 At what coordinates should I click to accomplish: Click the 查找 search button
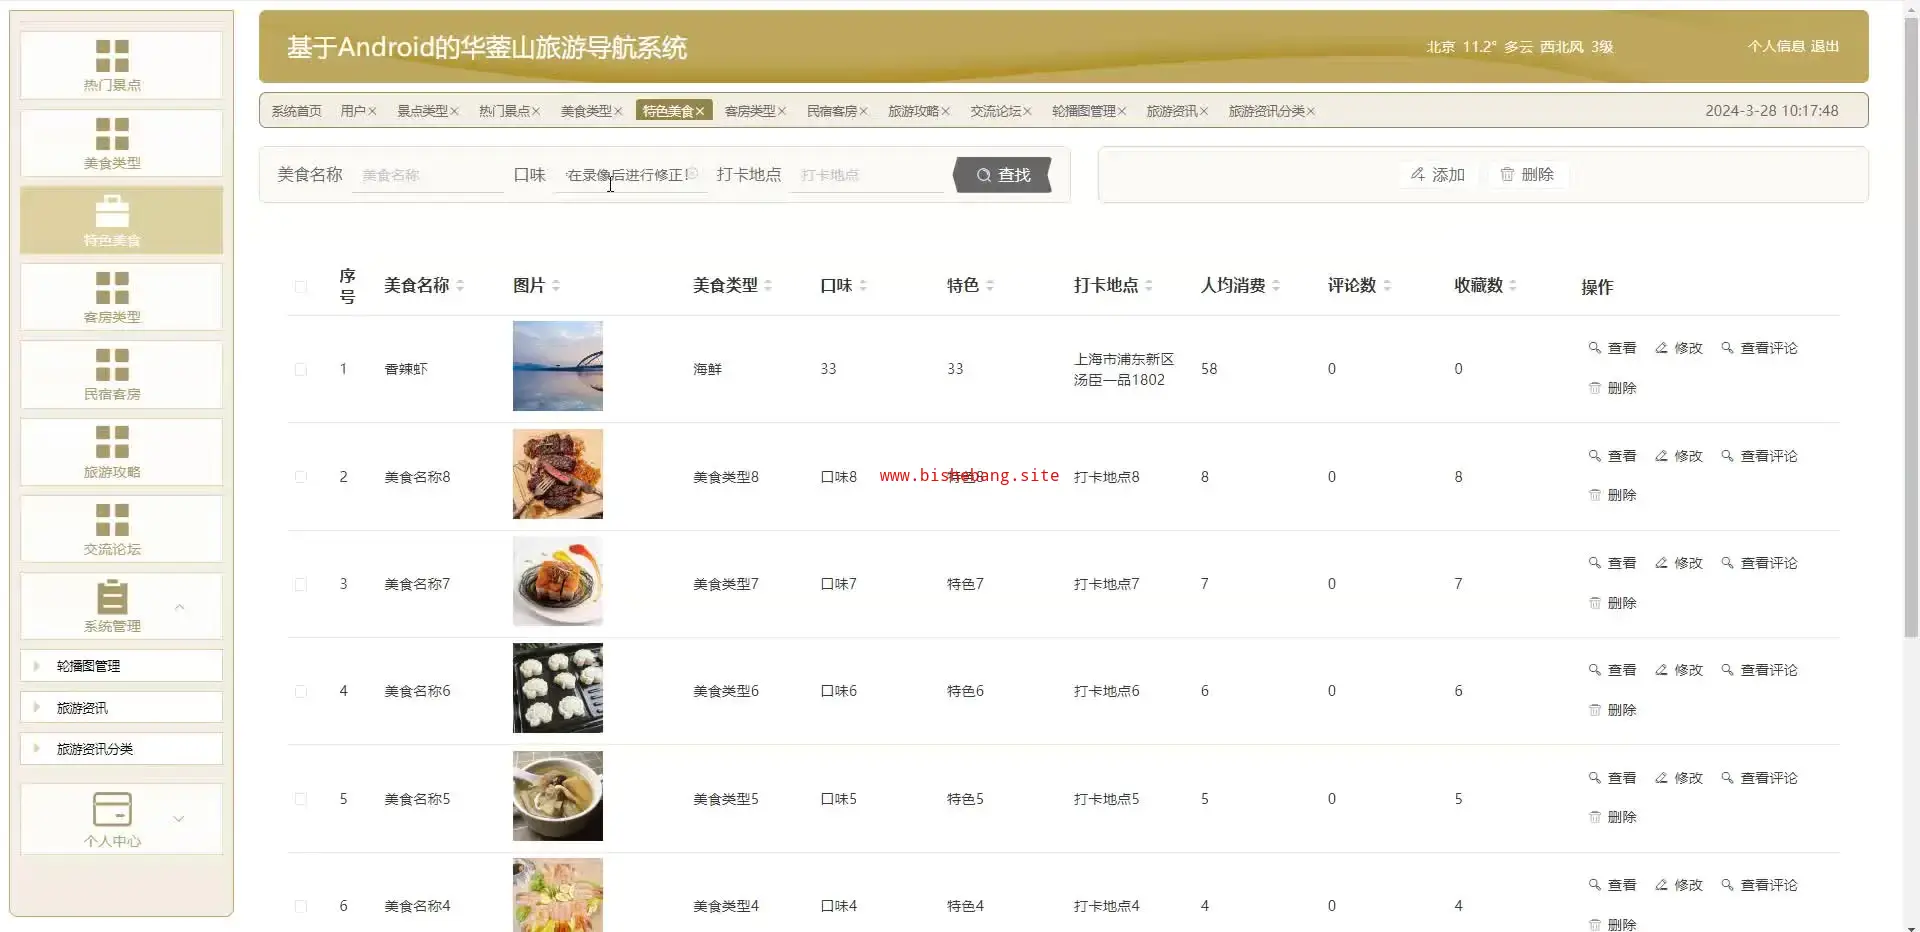pos(1003,175)
